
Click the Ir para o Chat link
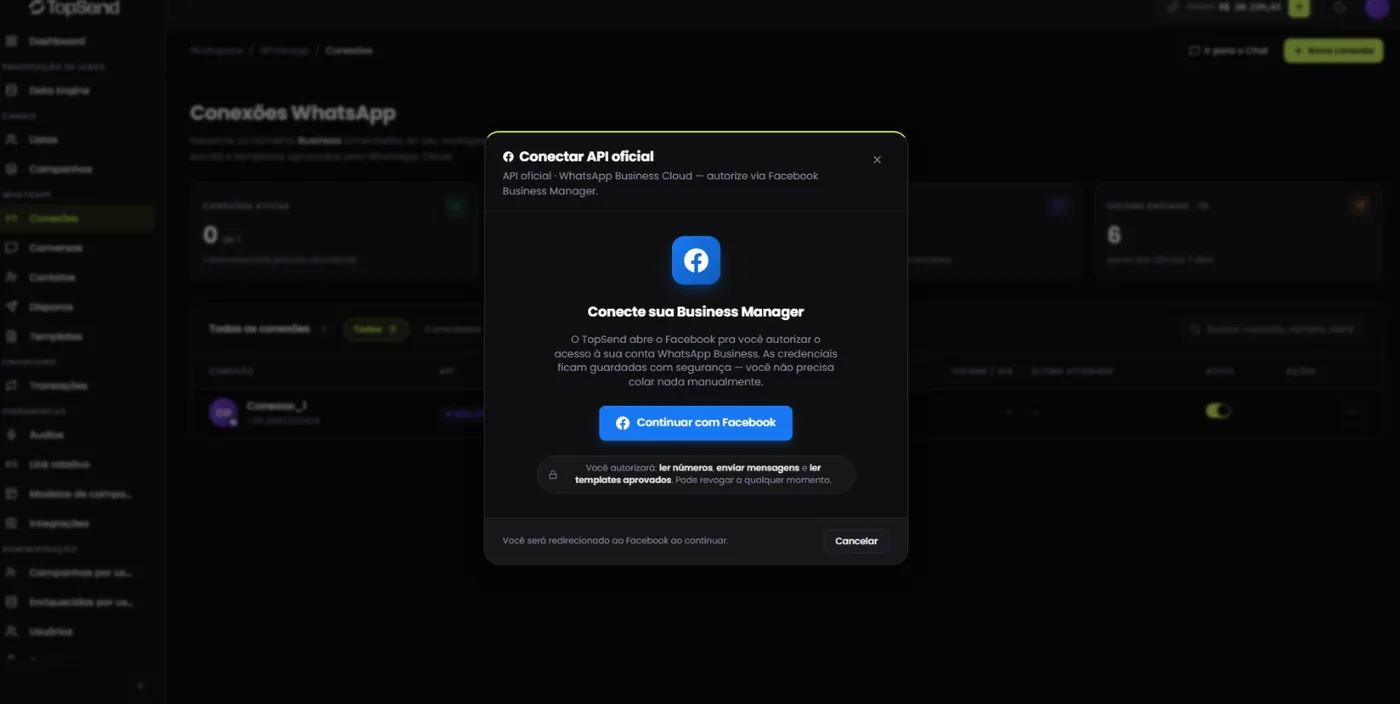(x=1228, y=51)
